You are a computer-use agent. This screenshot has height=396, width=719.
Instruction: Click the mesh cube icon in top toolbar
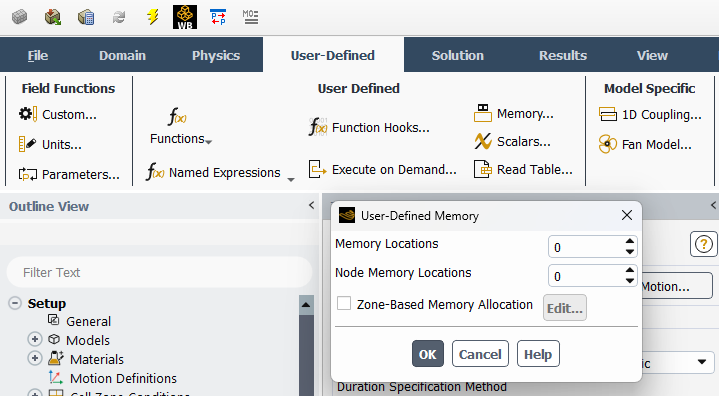(x=19, y=17)
